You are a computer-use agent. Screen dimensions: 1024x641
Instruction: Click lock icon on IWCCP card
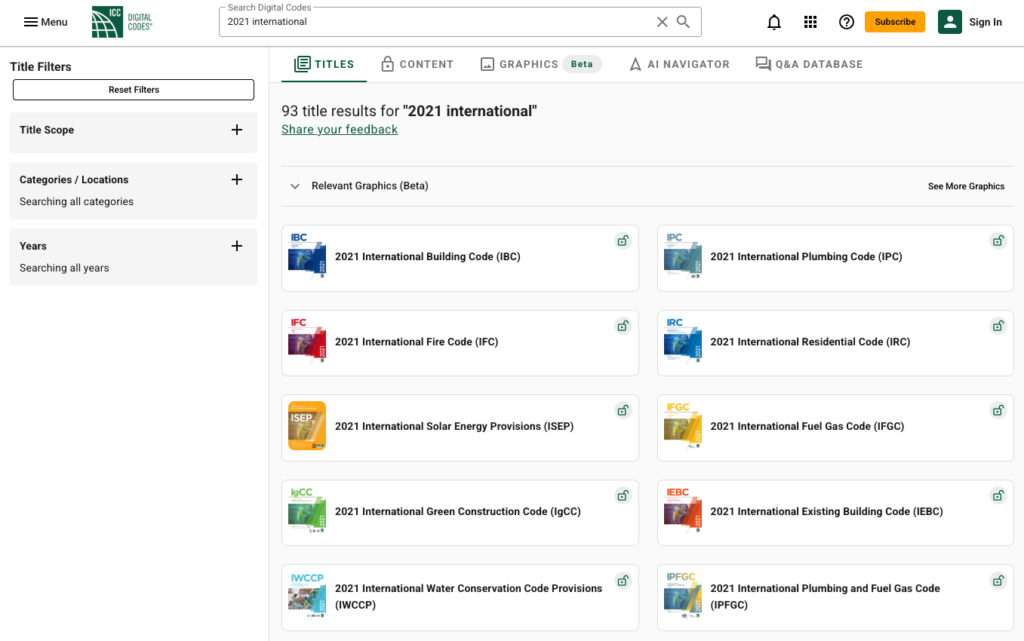[623, 580]
